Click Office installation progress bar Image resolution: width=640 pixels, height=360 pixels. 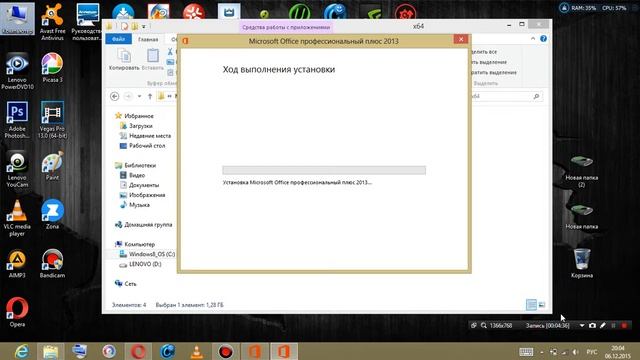[324, 170]
